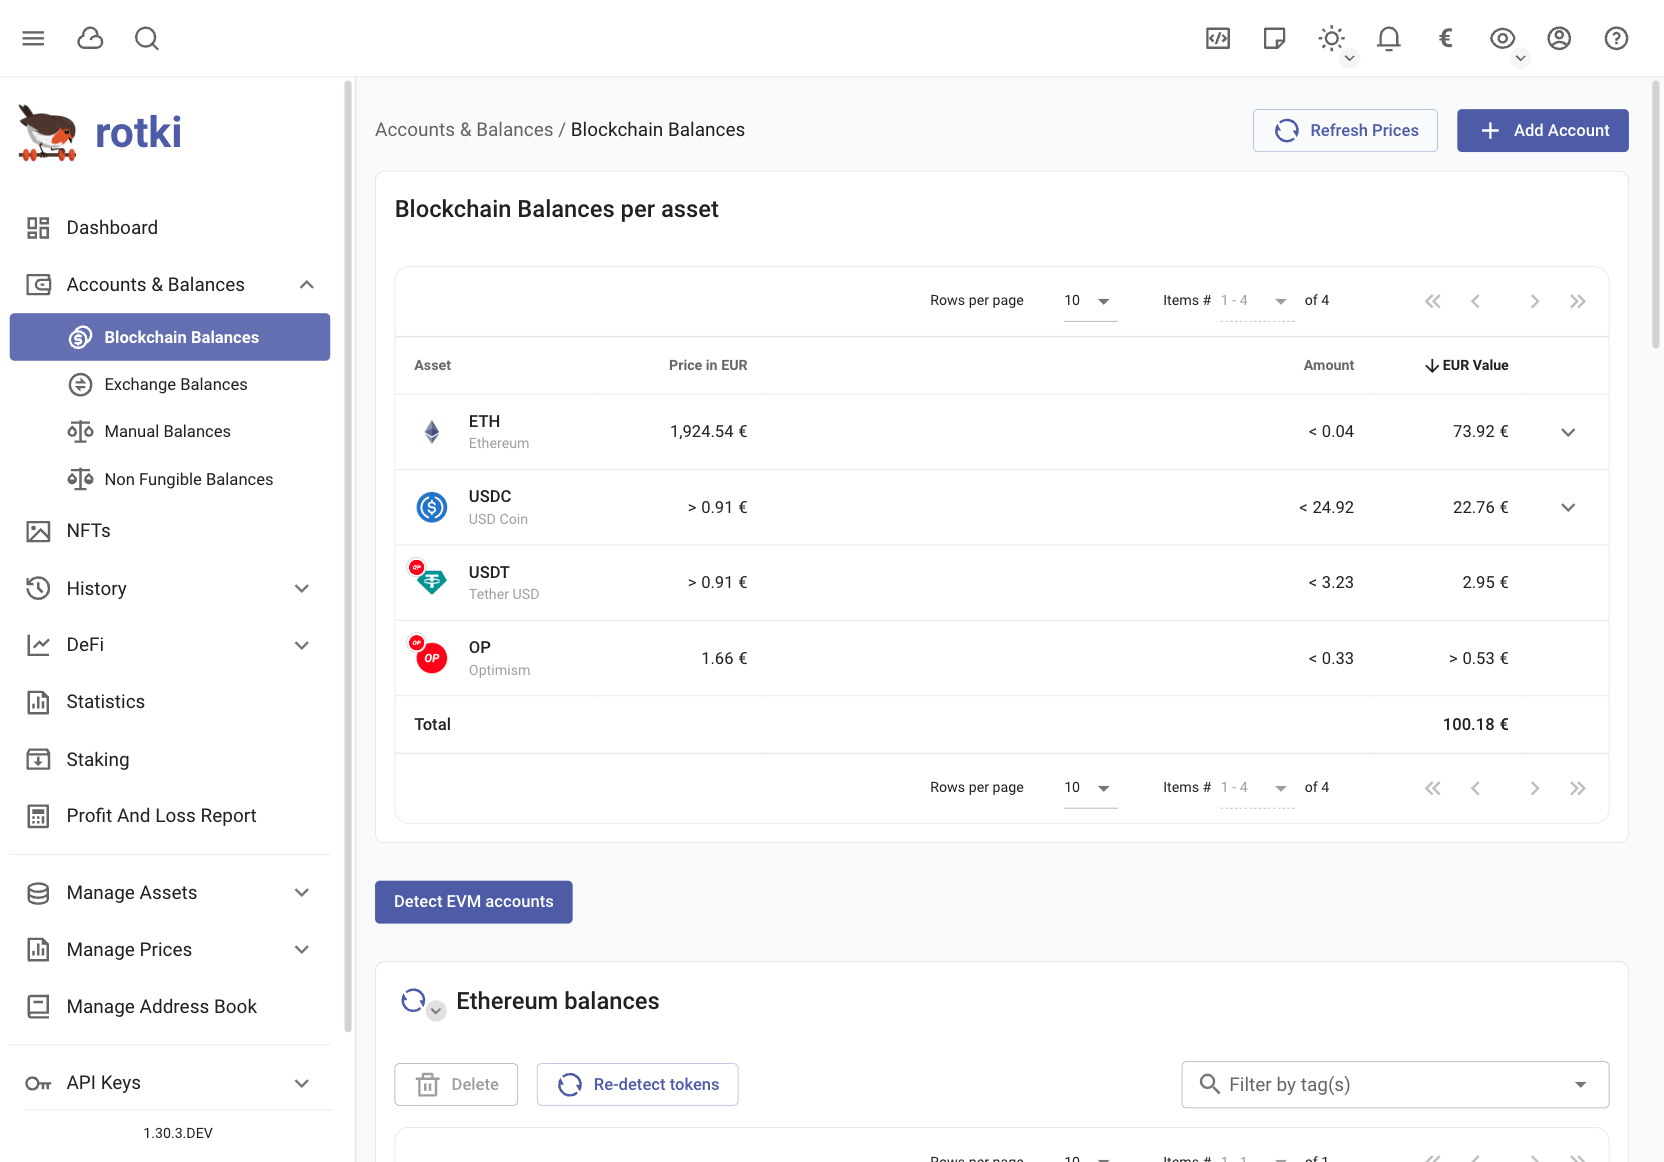
Task: Toggle the hamburger navigation menu
Action: (x=33, y=38)
